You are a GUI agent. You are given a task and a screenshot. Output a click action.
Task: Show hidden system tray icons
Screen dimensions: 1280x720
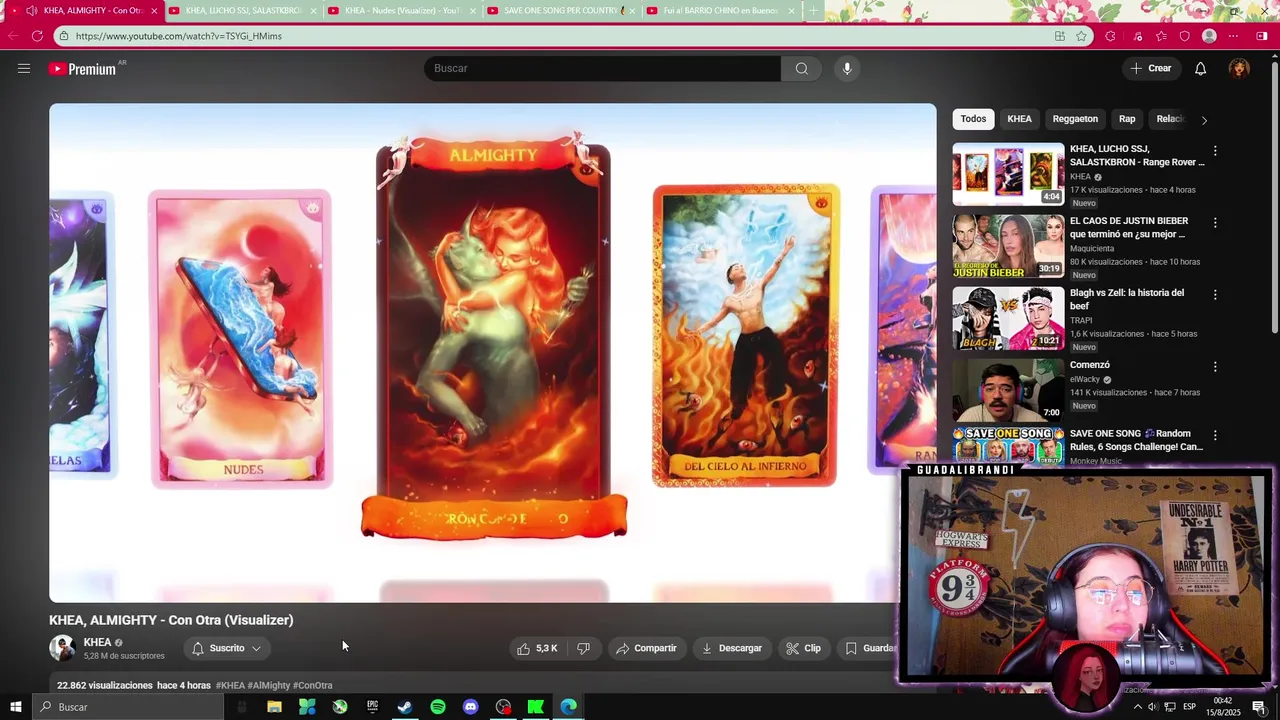pos(1137,707)
